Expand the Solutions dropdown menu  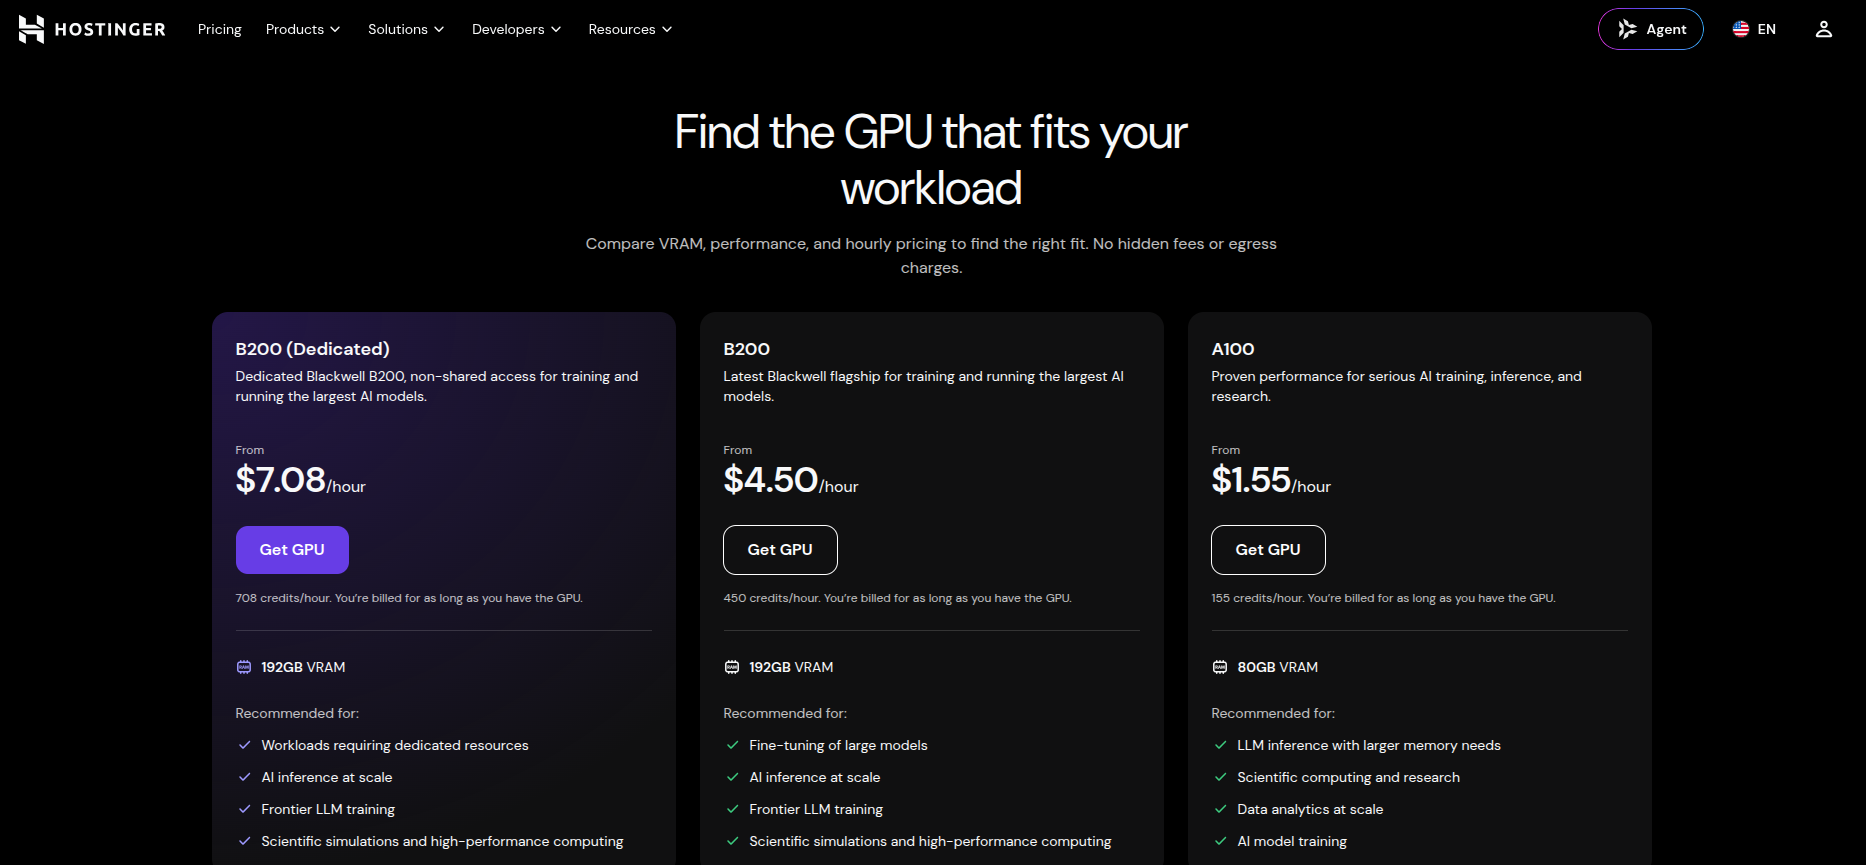(406, 30)
